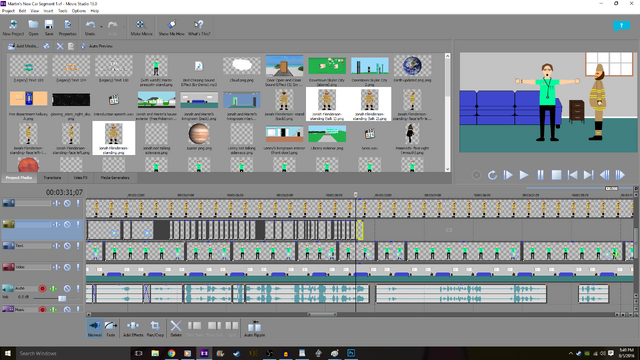
Task: Switch to the Video FX tab
Action: pos(80,178)
